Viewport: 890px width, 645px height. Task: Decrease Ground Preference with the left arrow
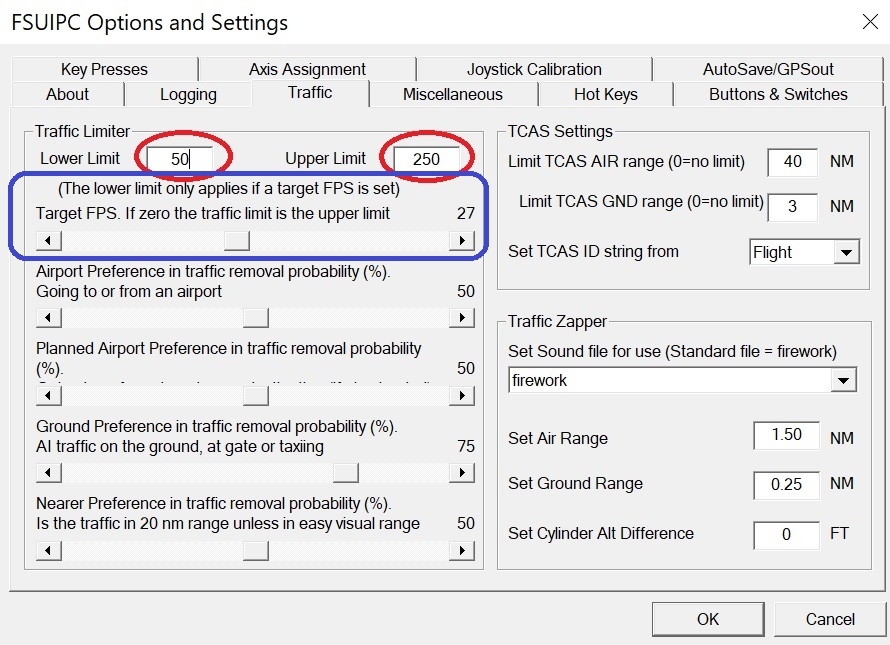coord(49,473)
